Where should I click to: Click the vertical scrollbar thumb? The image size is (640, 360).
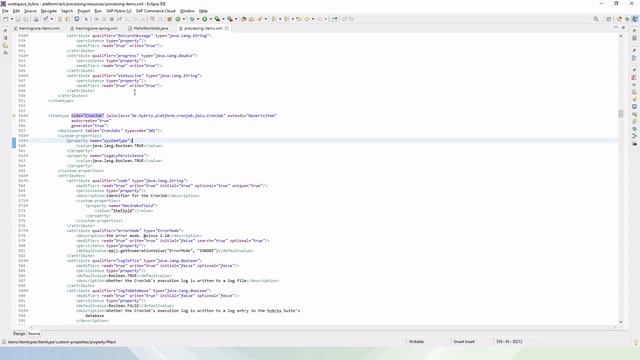point(620,114)
